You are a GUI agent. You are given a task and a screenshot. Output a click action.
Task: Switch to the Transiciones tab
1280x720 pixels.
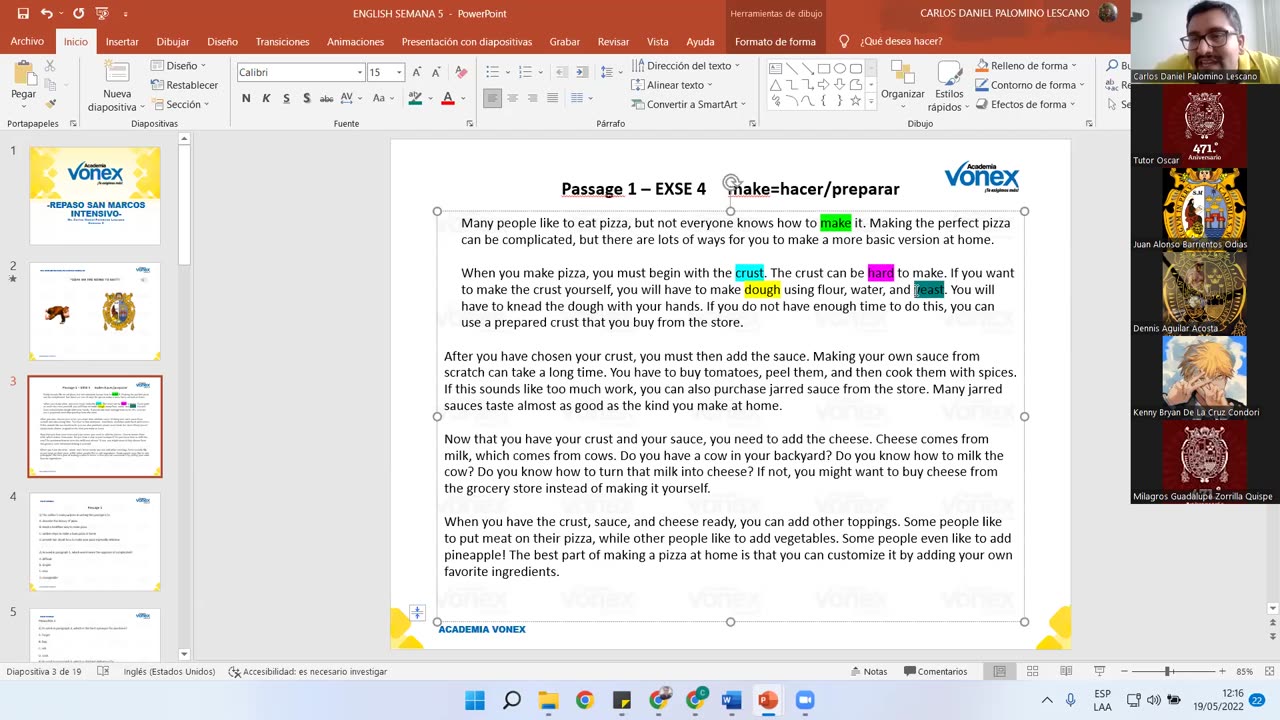[282, 41]
